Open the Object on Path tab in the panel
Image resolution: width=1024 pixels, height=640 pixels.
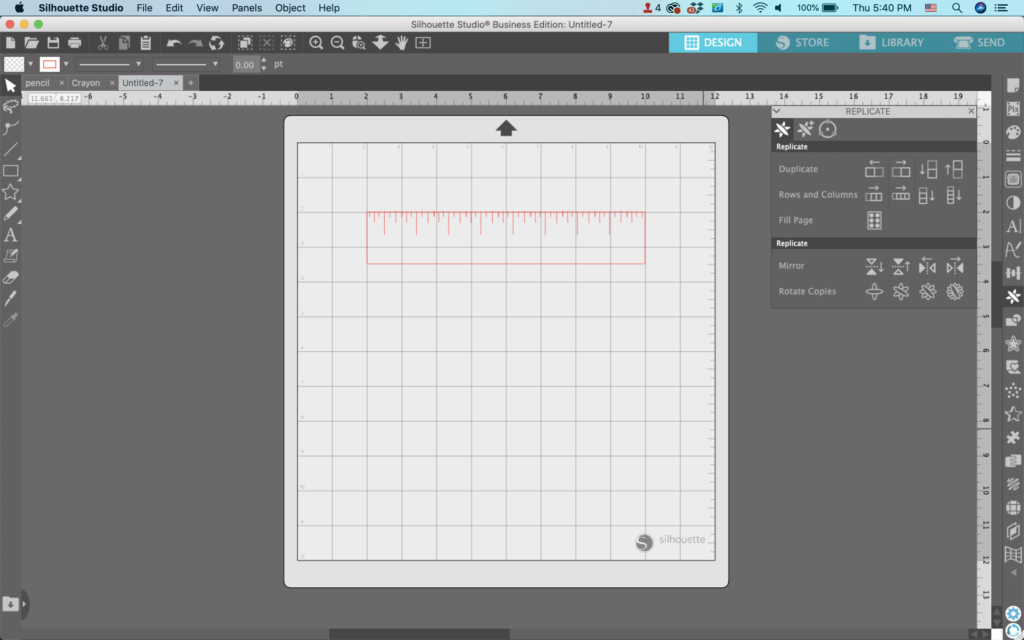pos(827,129)
